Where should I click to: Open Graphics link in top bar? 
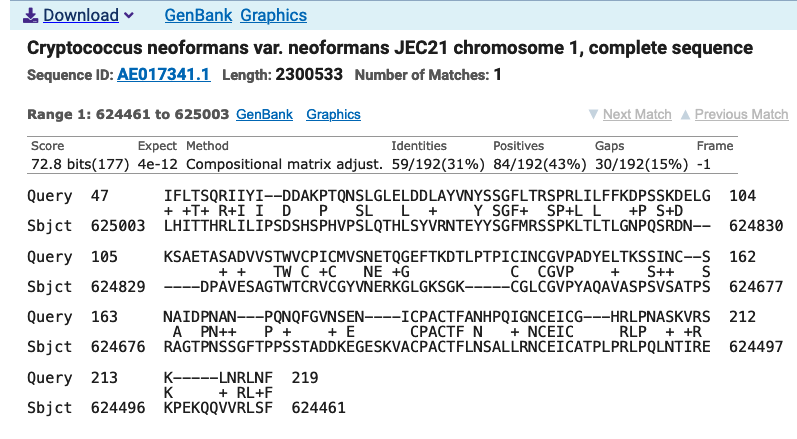click(x=273, y=15)
